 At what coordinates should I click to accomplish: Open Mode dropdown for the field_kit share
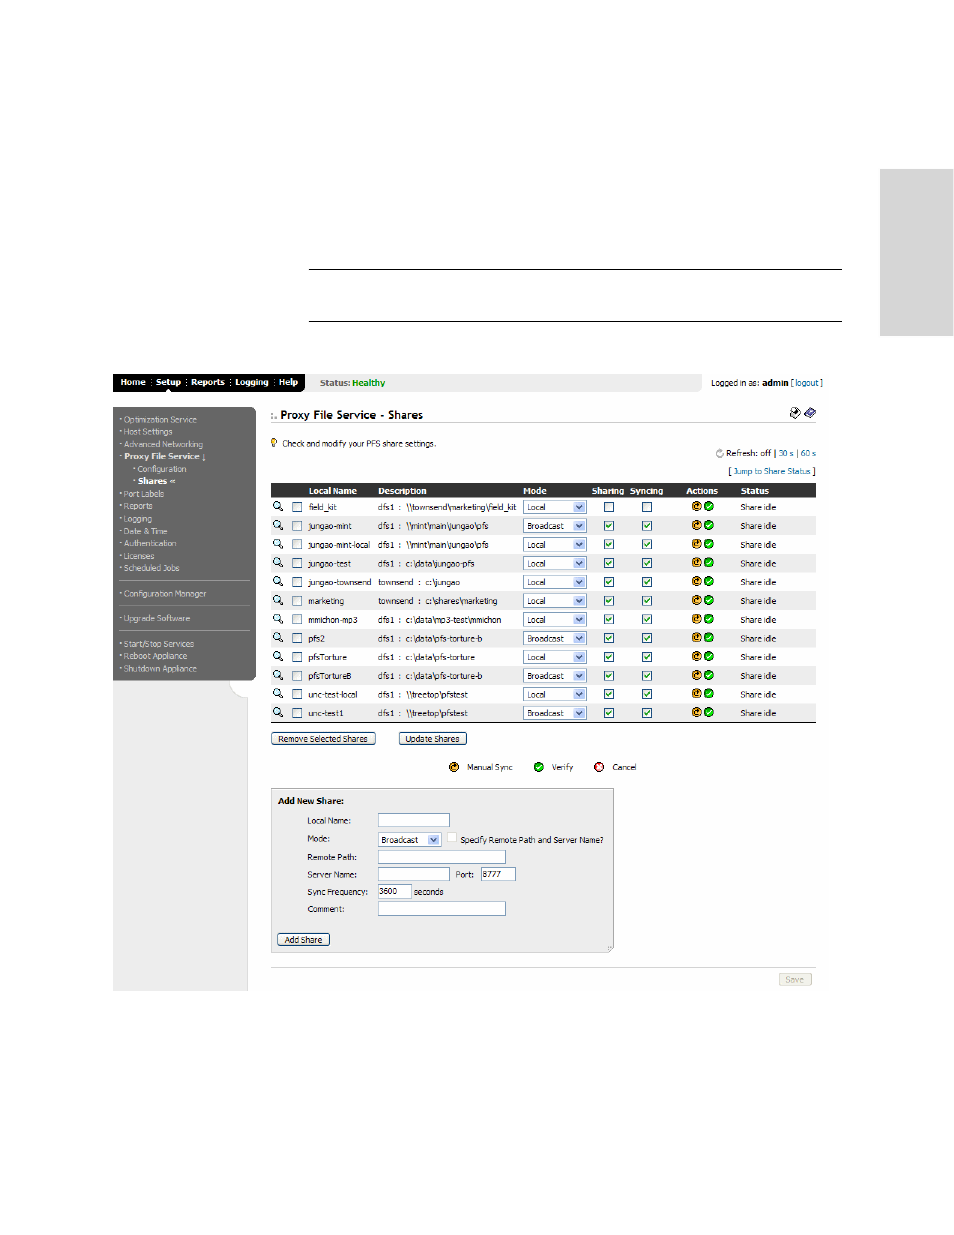click(x=555, y=507)
